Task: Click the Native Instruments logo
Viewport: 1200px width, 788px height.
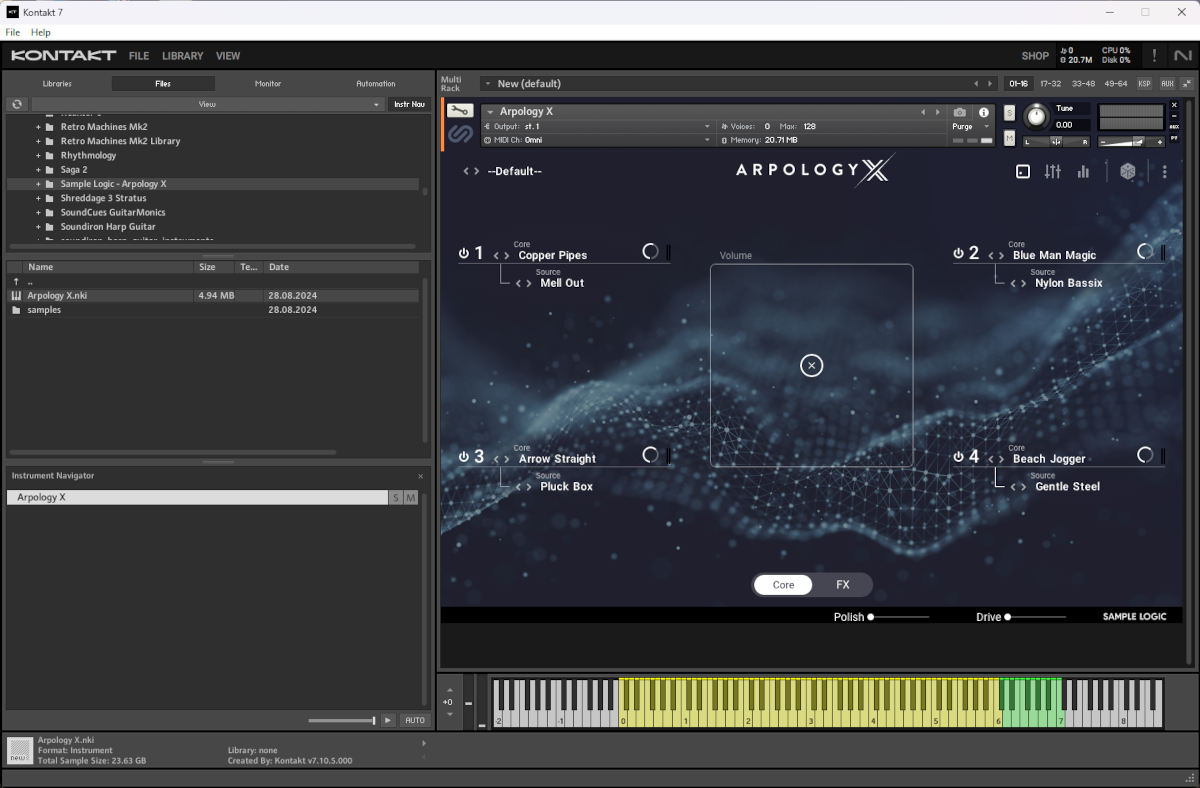Action: coord(1182,56)
